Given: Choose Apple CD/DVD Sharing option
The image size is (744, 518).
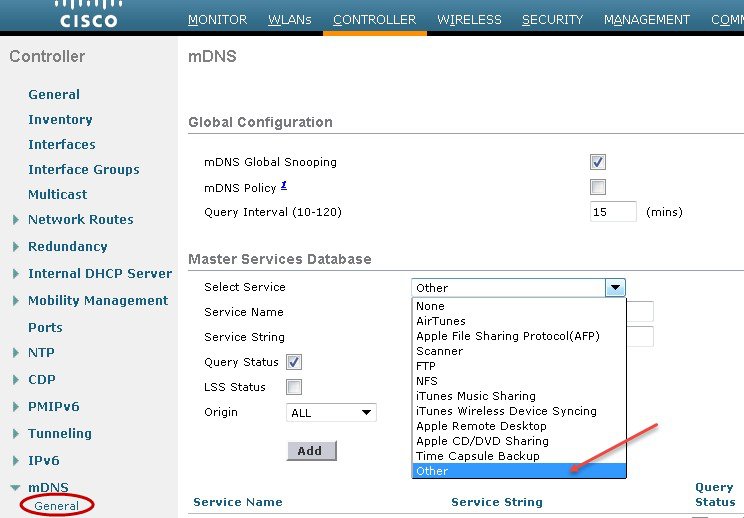Looking at the screenshot, I should pyautogui.click(x=519, y=441).
